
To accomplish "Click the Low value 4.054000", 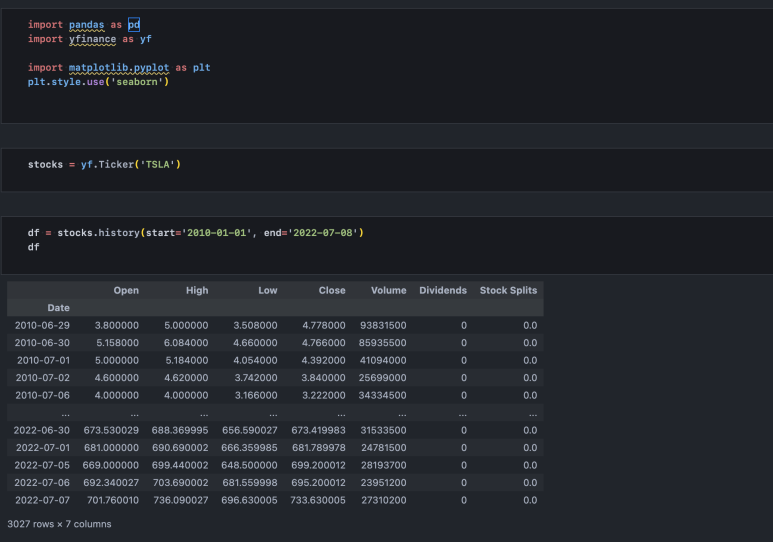I will pos(255,361).
